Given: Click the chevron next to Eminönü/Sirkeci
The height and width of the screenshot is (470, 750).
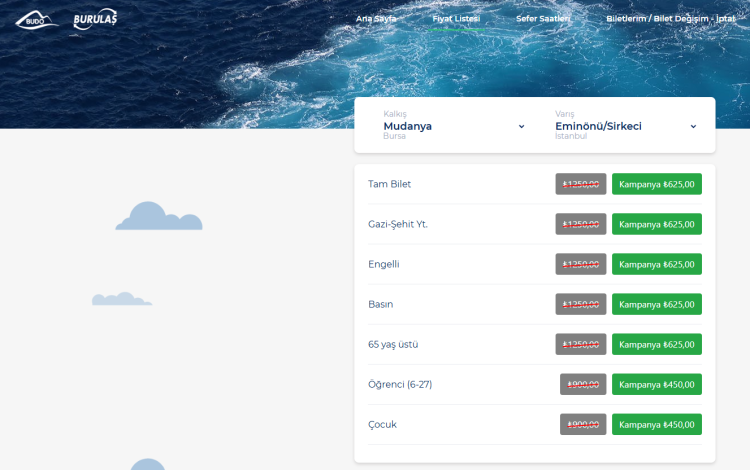Looking at the screenshot, I should pyautogui.click(x=693, y=127).
